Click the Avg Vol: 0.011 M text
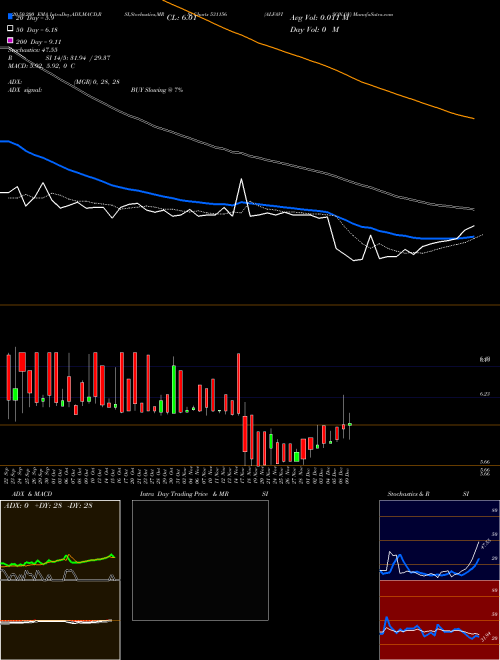This screenshot has height=660, width=500. coord(319,18)
